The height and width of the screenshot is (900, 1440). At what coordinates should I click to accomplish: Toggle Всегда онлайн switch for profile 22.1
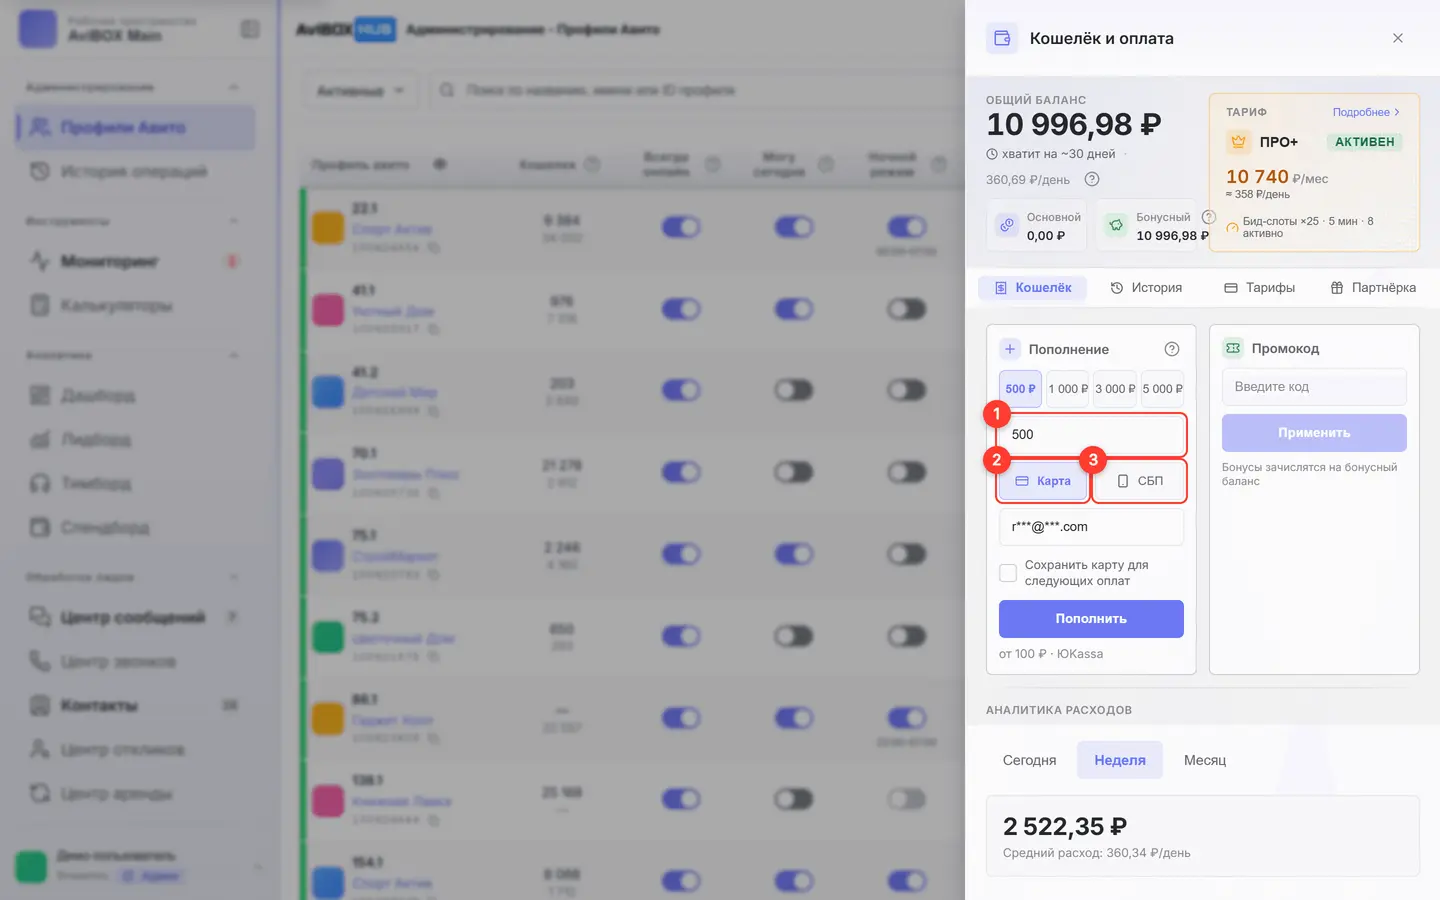click(681, 227)
